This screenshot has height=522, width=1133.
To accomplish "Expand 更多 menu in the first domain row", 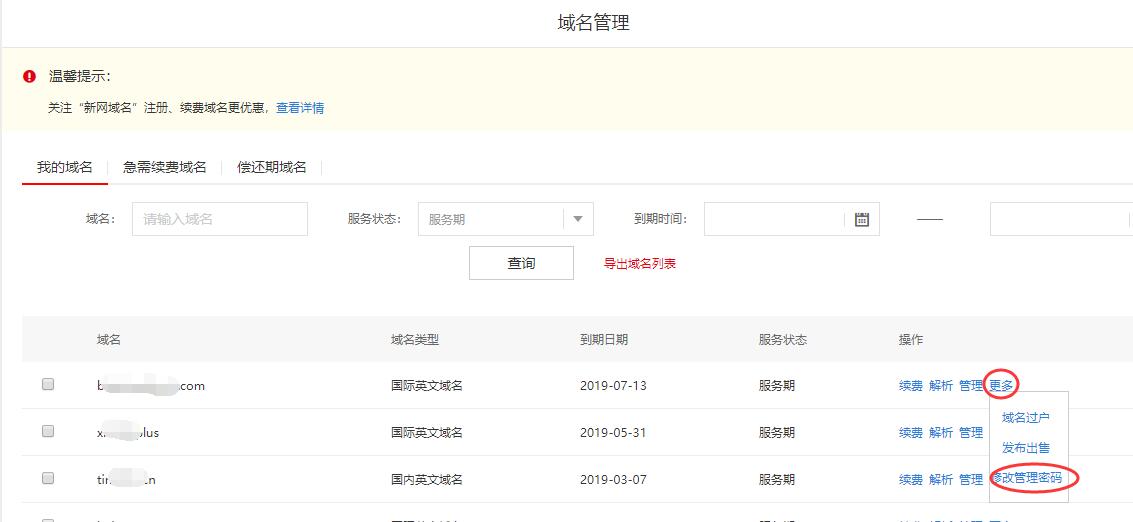I will click(x=1001, y=385).
